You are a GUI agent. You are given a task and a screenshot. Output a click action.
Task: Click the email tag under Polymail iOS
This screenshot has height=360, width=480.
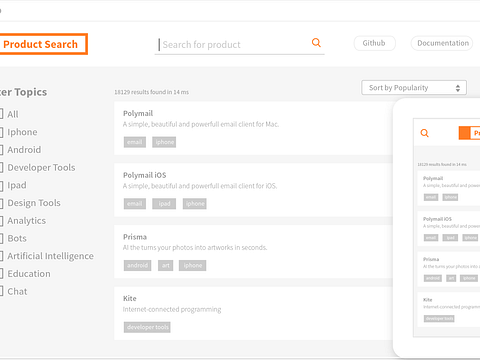pyautogui.click(x=135, y=204)
